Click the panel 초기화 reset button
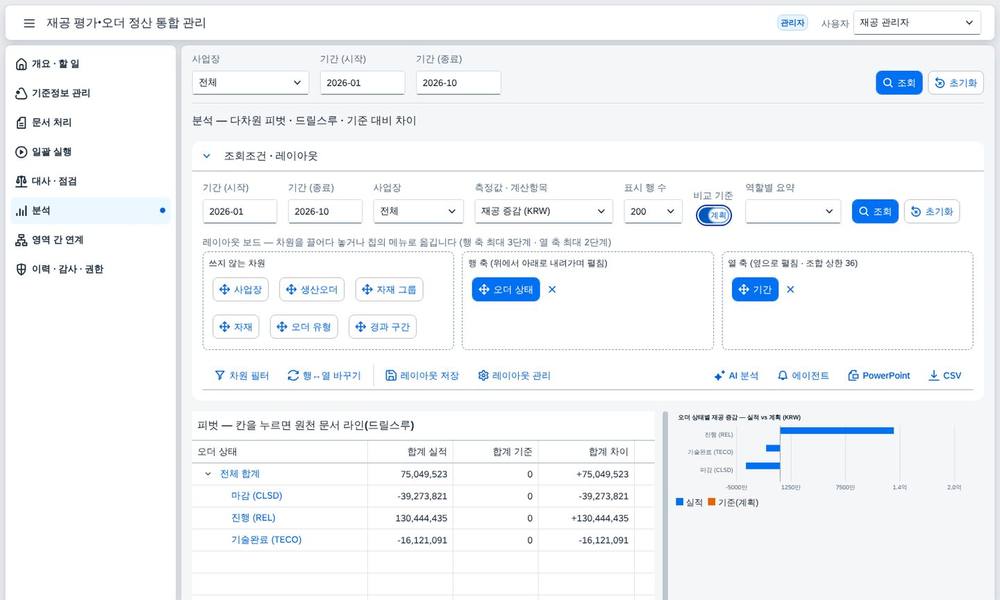This screenshot has height=600, width=1000. [932, 211]
